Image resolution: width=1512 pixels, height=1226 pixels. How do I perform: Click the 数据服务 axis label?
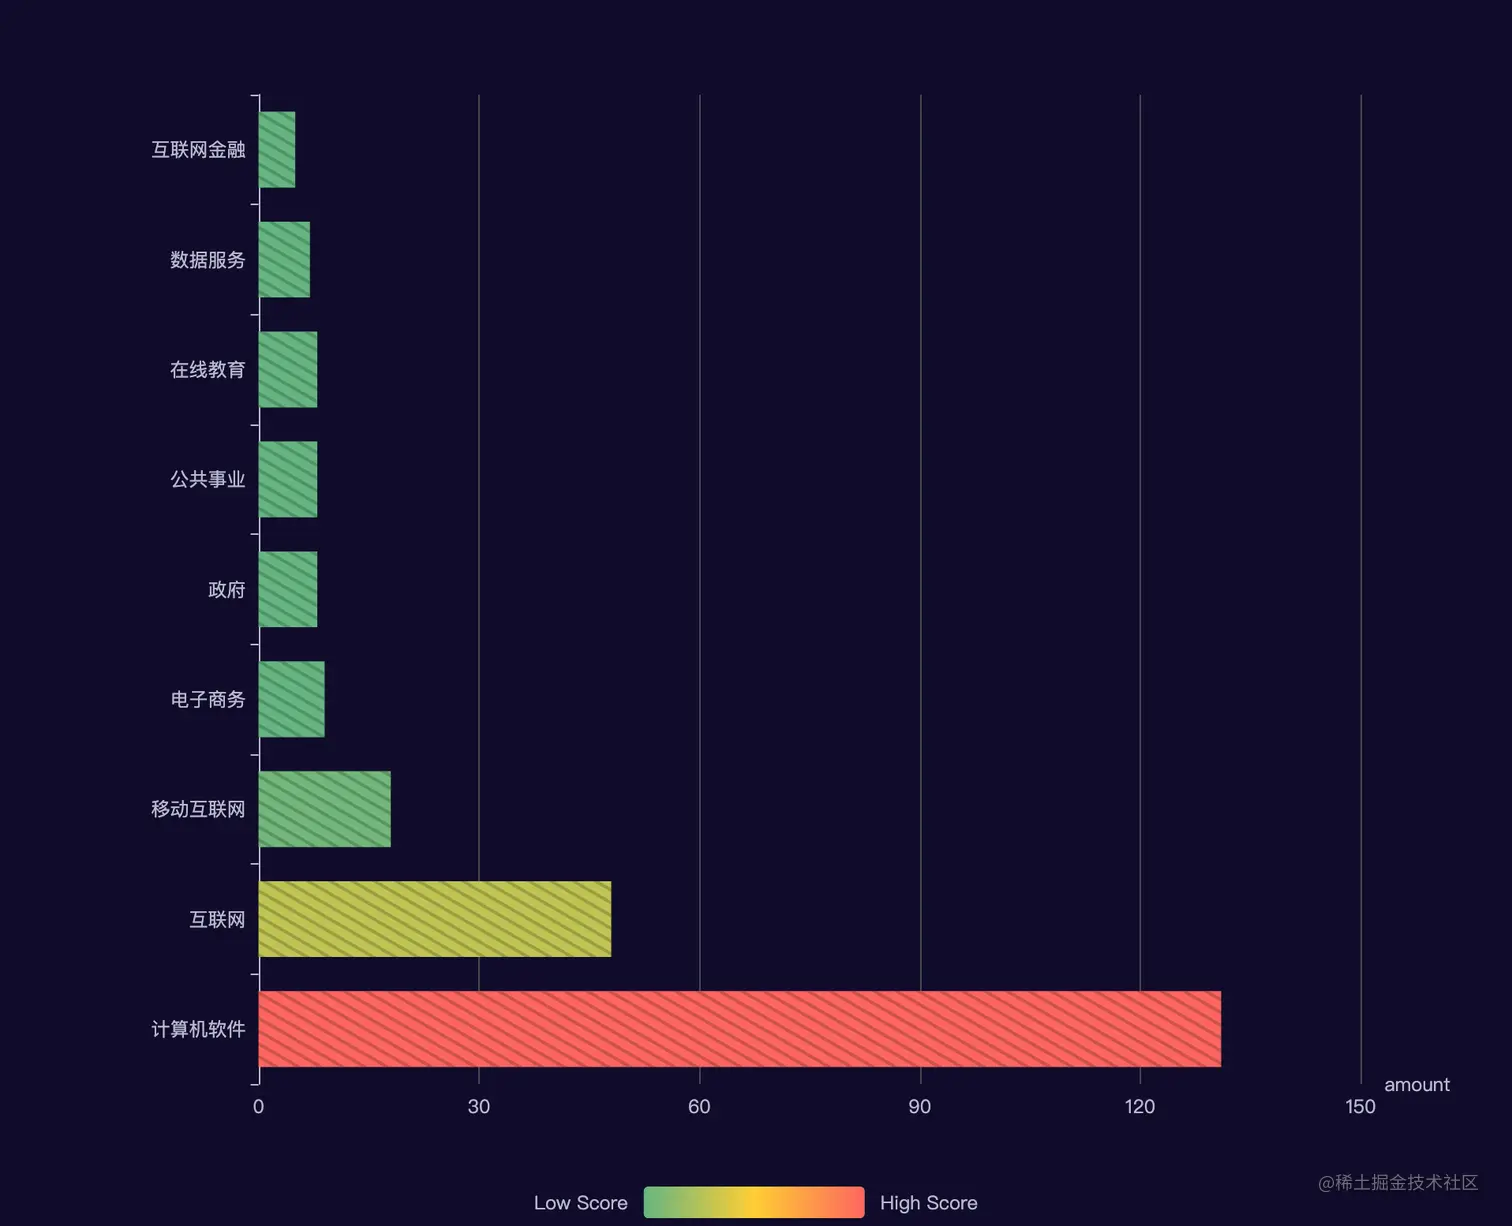208,259
